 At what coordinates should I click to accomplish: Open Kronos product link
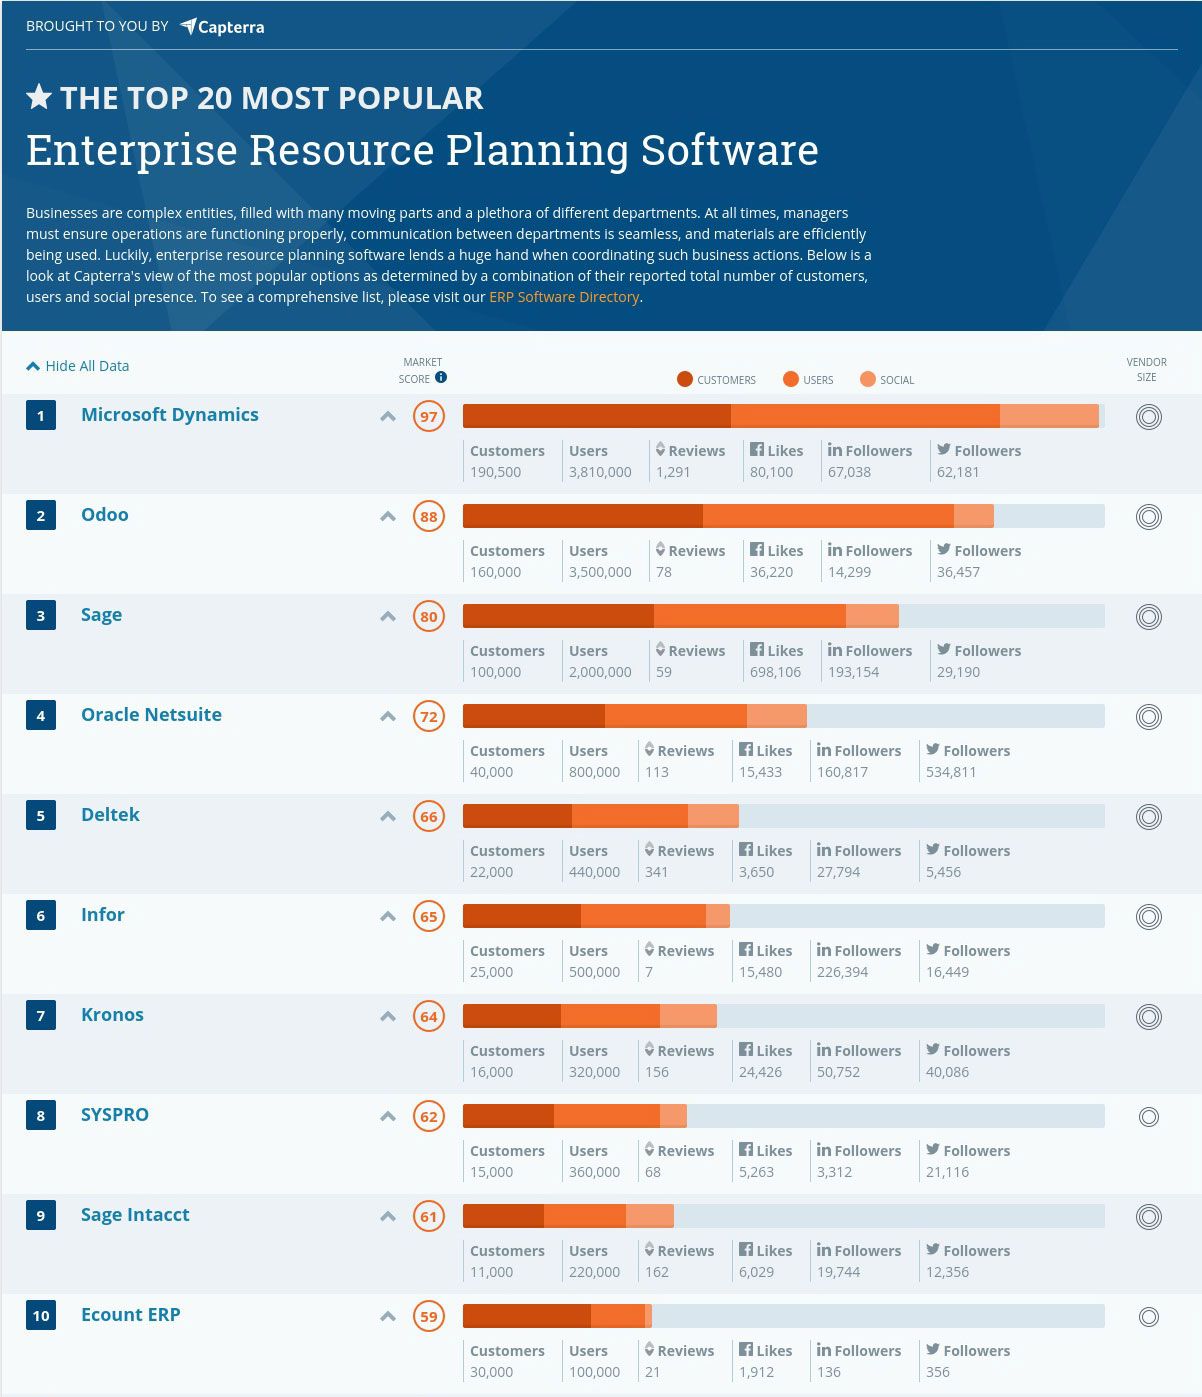pos(112,1015)
